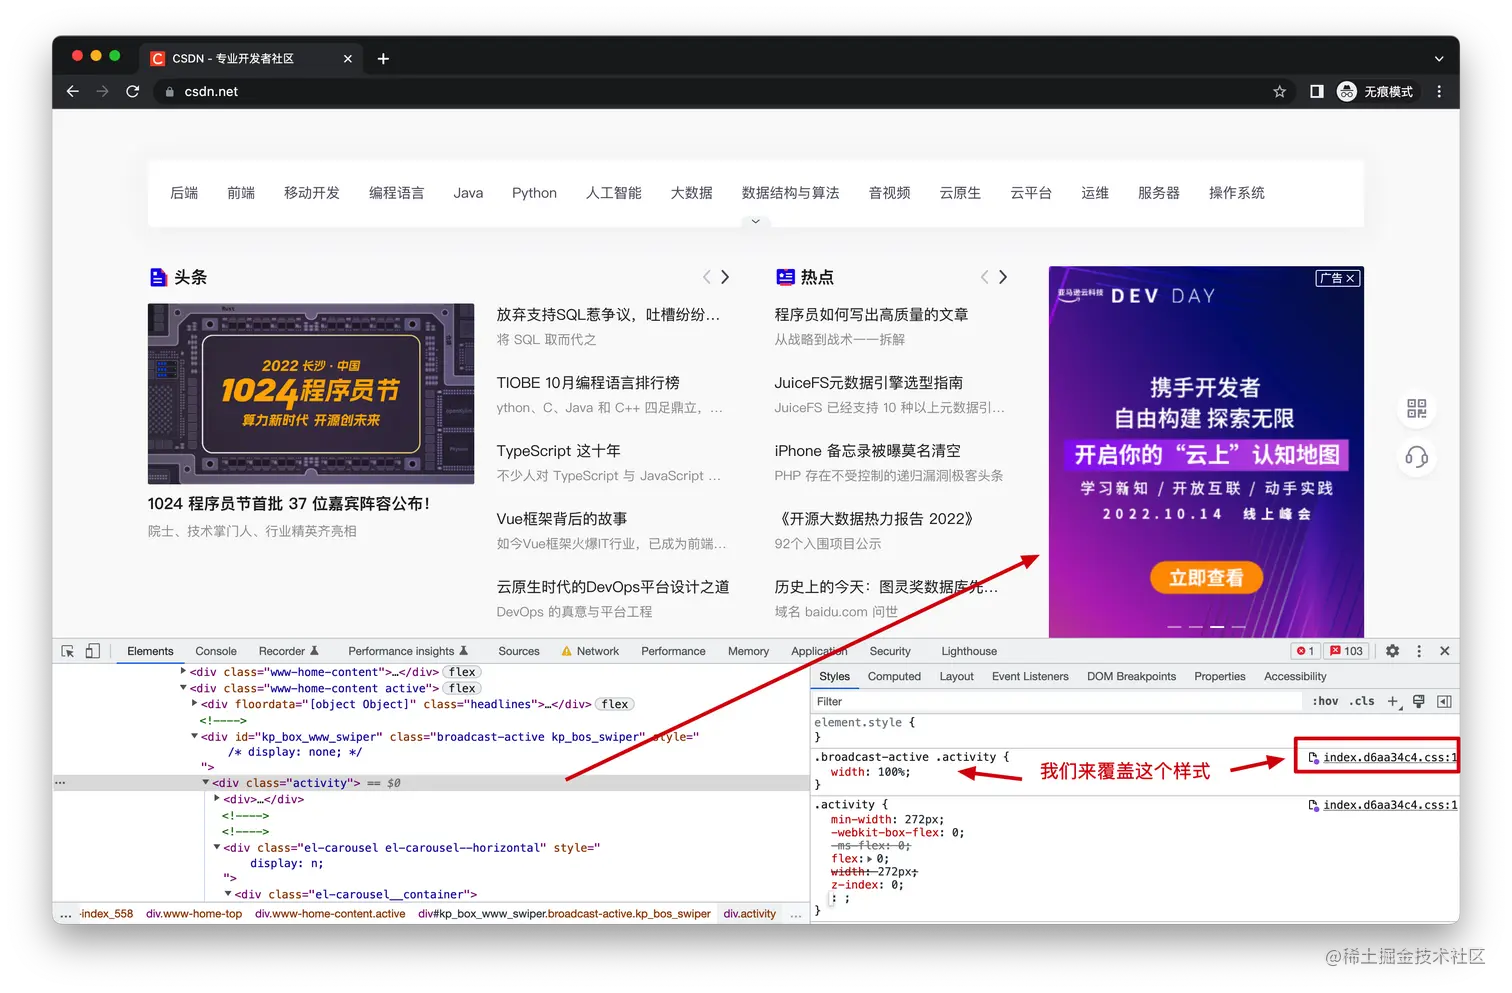Go forward in browser history

[x=102, y=91]
